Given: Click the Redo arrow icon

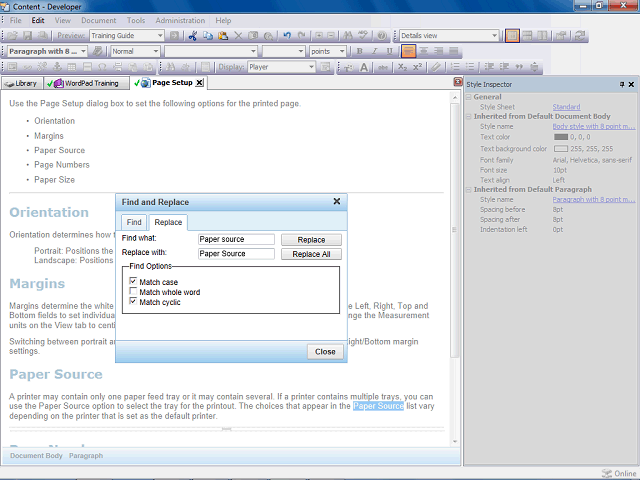Looking at the screenshot, I should click(x=302, y=36).
